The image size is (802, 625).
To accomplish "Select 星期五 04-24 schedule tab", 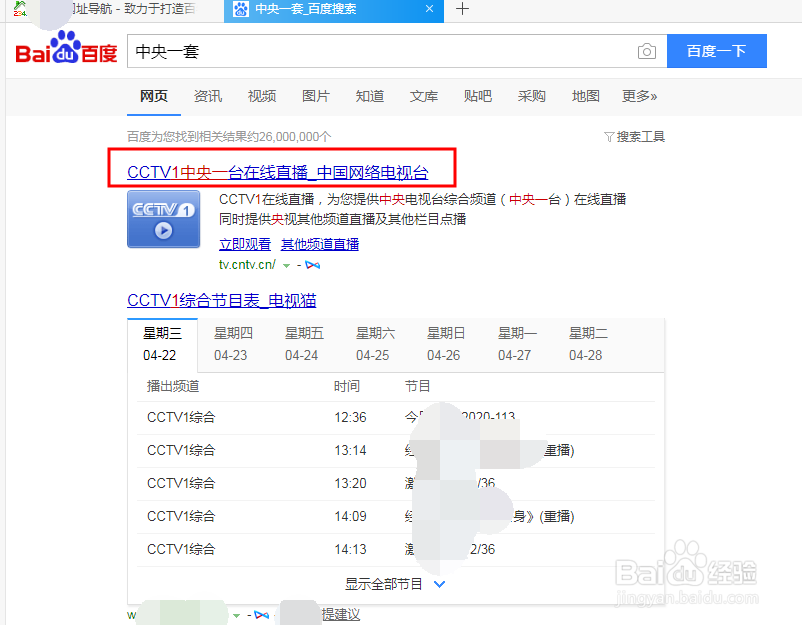I will coord(304,344).
